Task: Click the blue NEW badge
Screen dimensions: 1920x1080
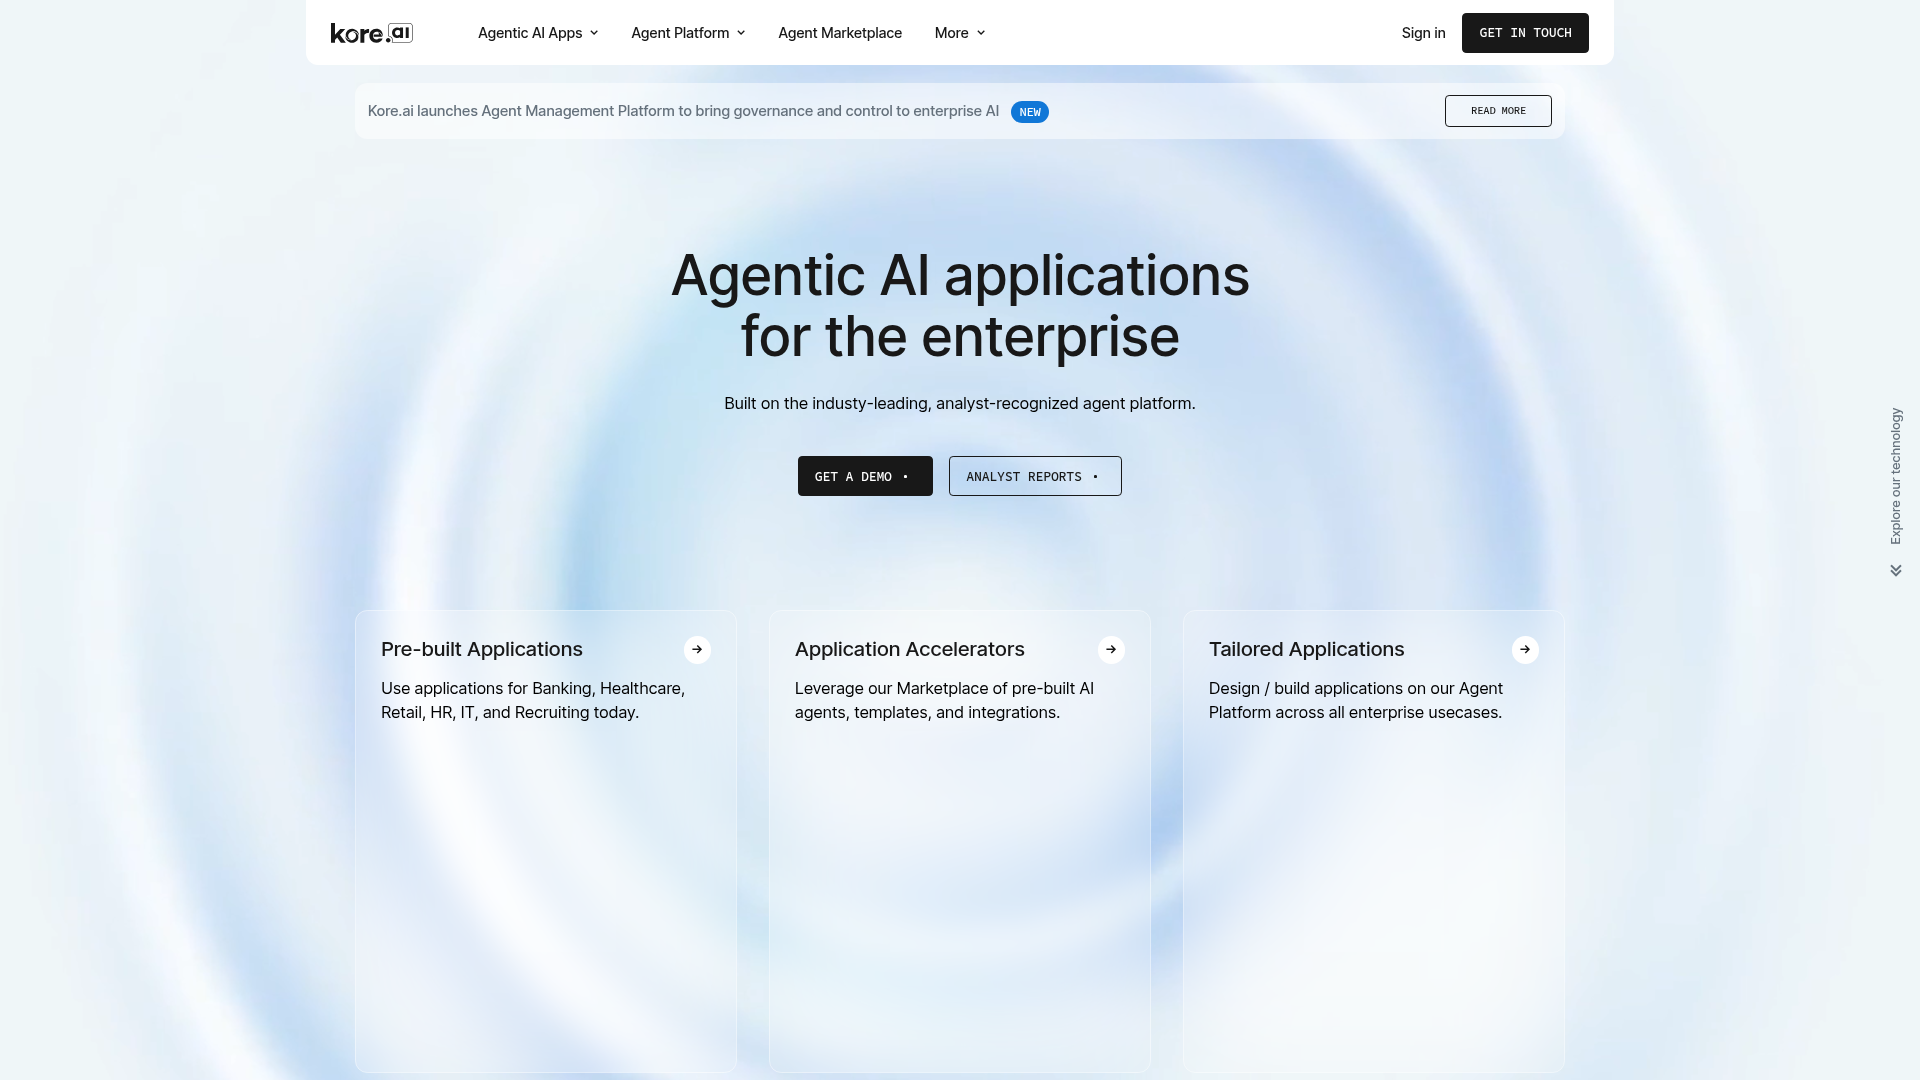Action: click(x=1029, y=112)
